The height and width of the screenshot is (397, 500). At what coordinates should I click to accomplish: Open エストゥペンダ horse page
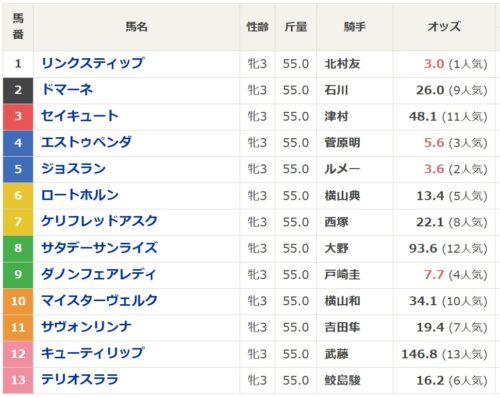(x=86, y=142)
